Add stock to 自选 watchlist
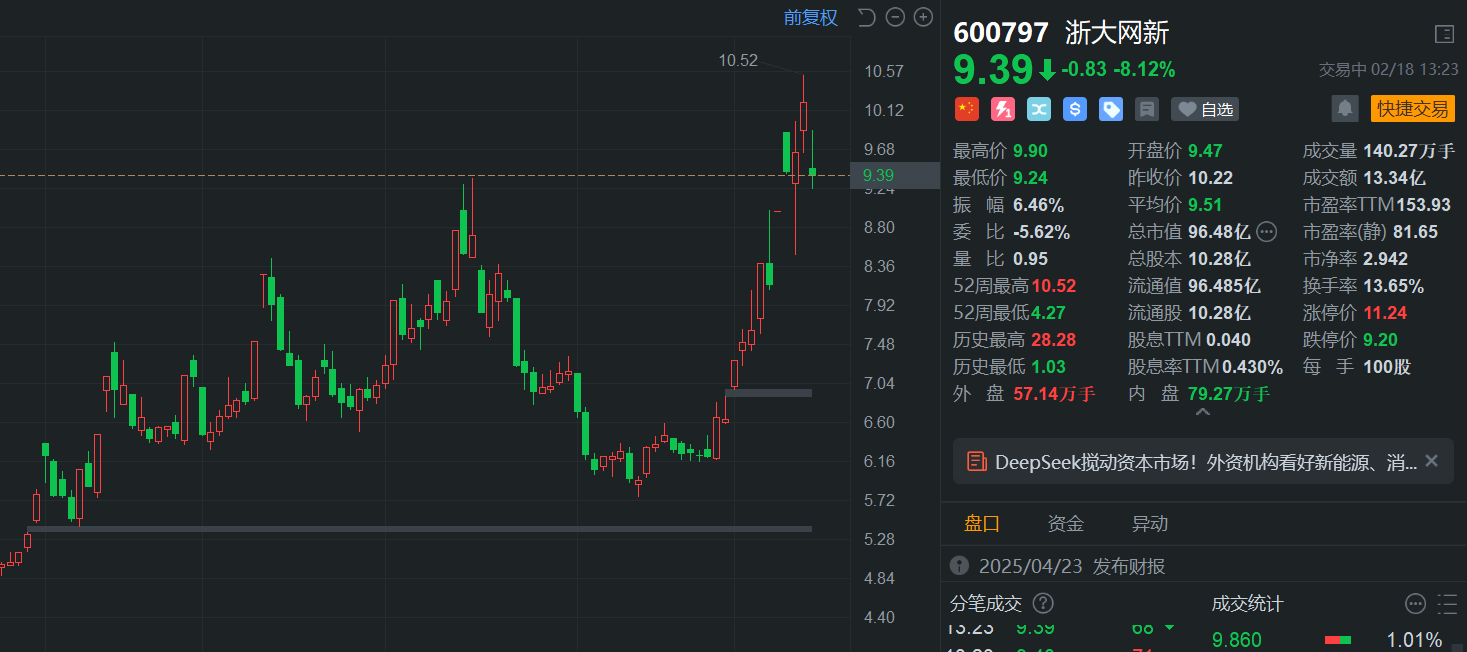The image size is (1467, 652). (x=1205, y=109)
